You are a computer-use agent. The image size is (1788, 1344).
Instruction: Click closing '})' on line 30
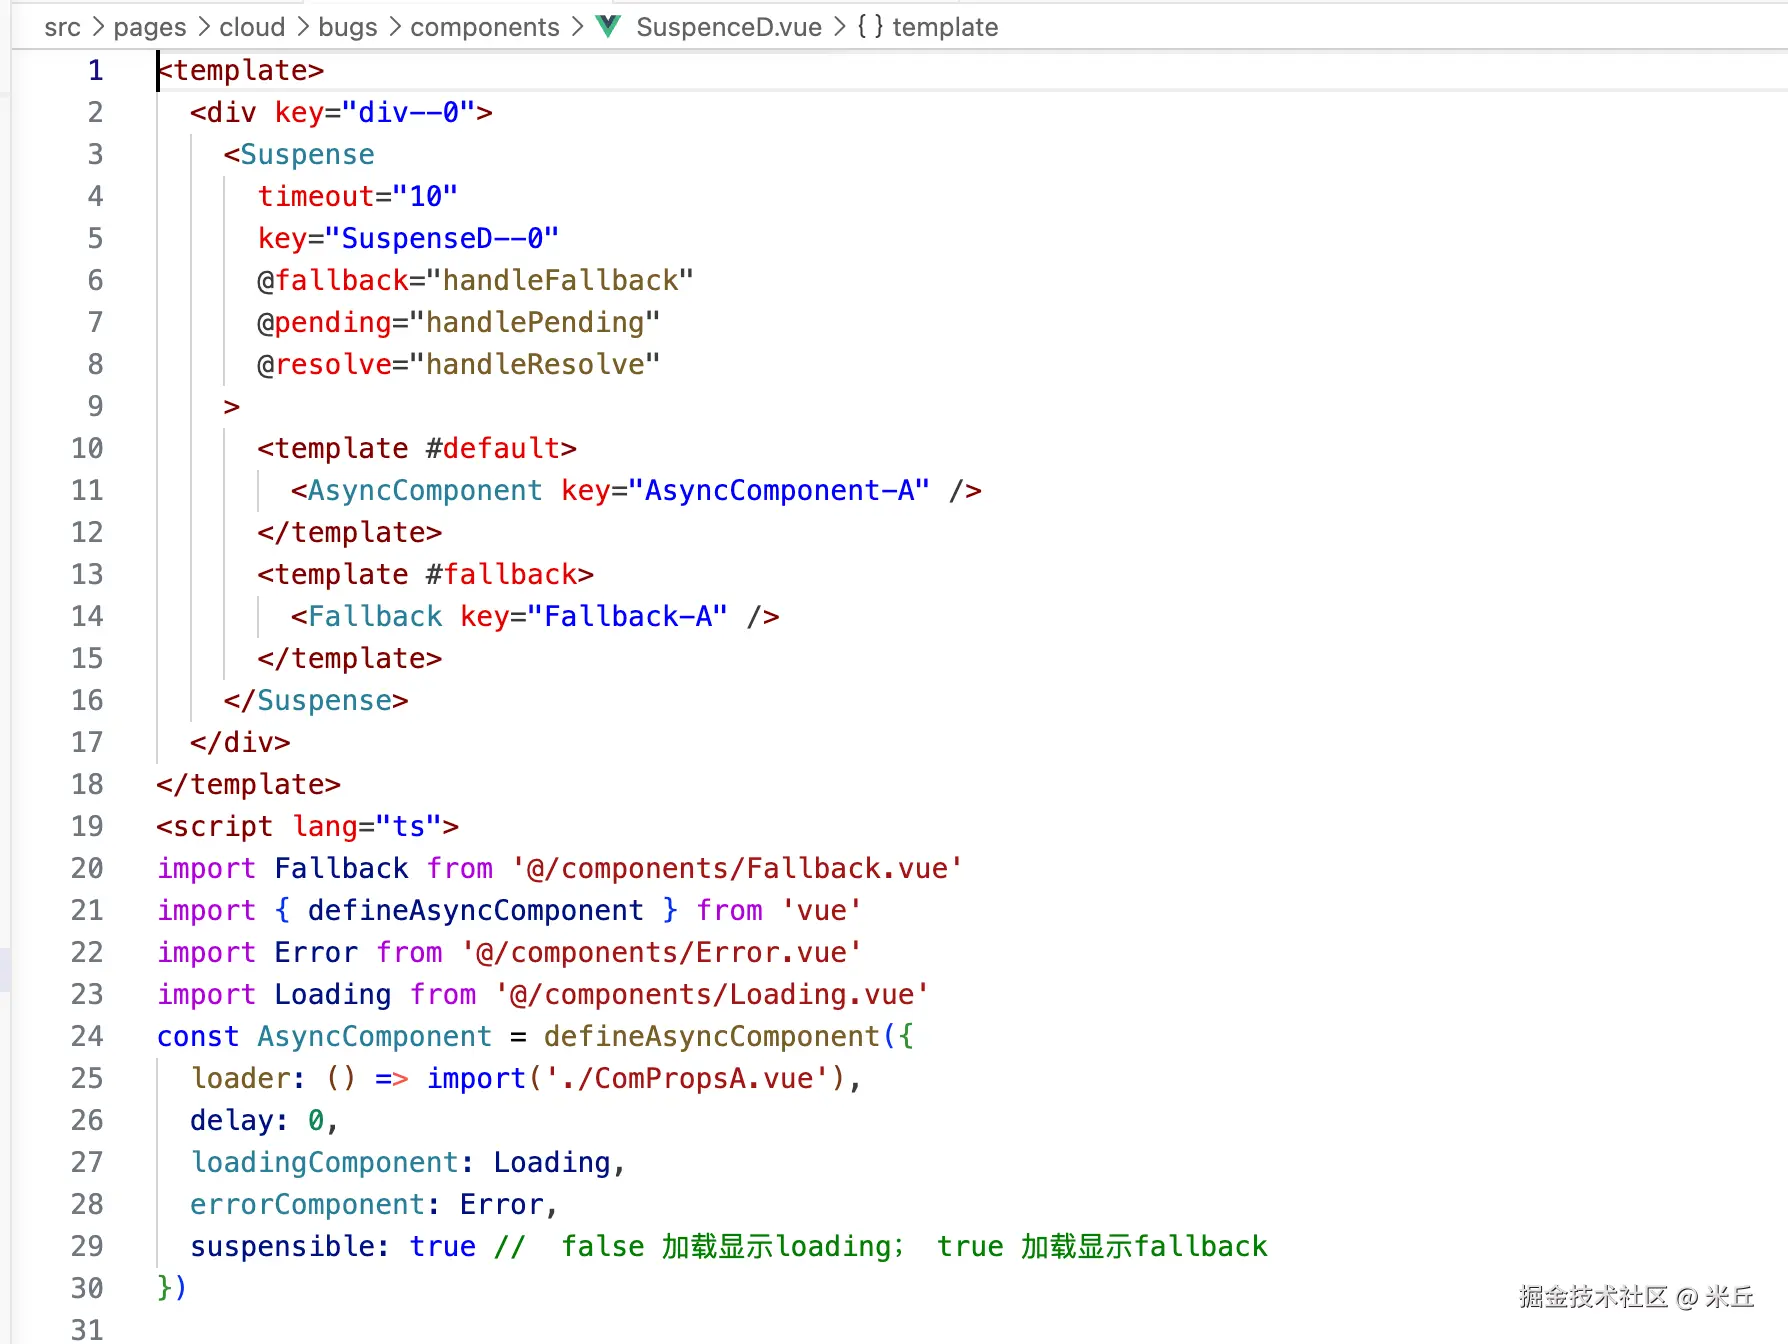172,1288
